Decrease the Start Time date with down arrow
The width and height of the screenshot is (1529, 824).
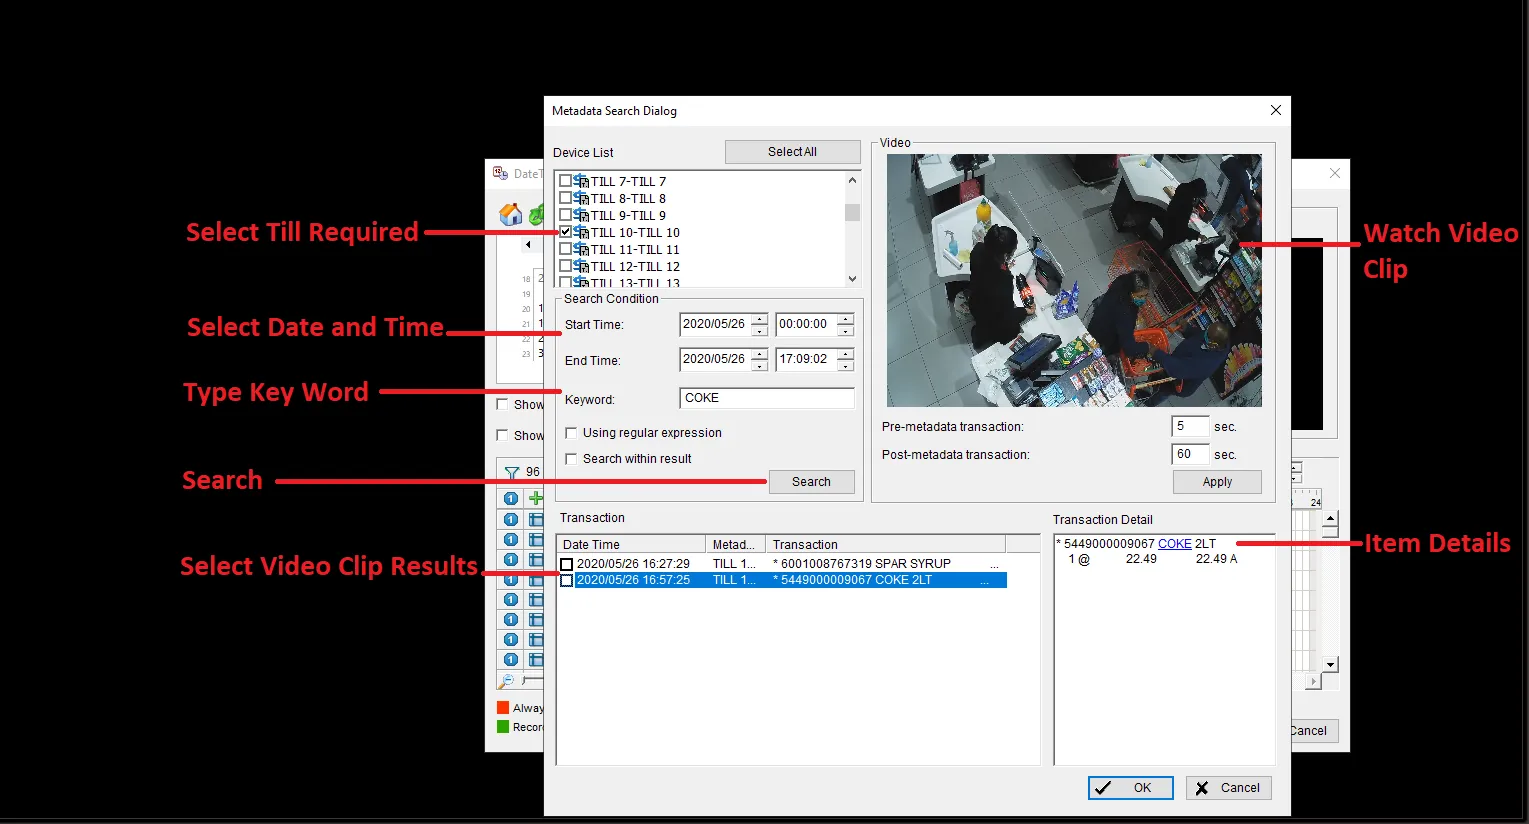point(760,330)
